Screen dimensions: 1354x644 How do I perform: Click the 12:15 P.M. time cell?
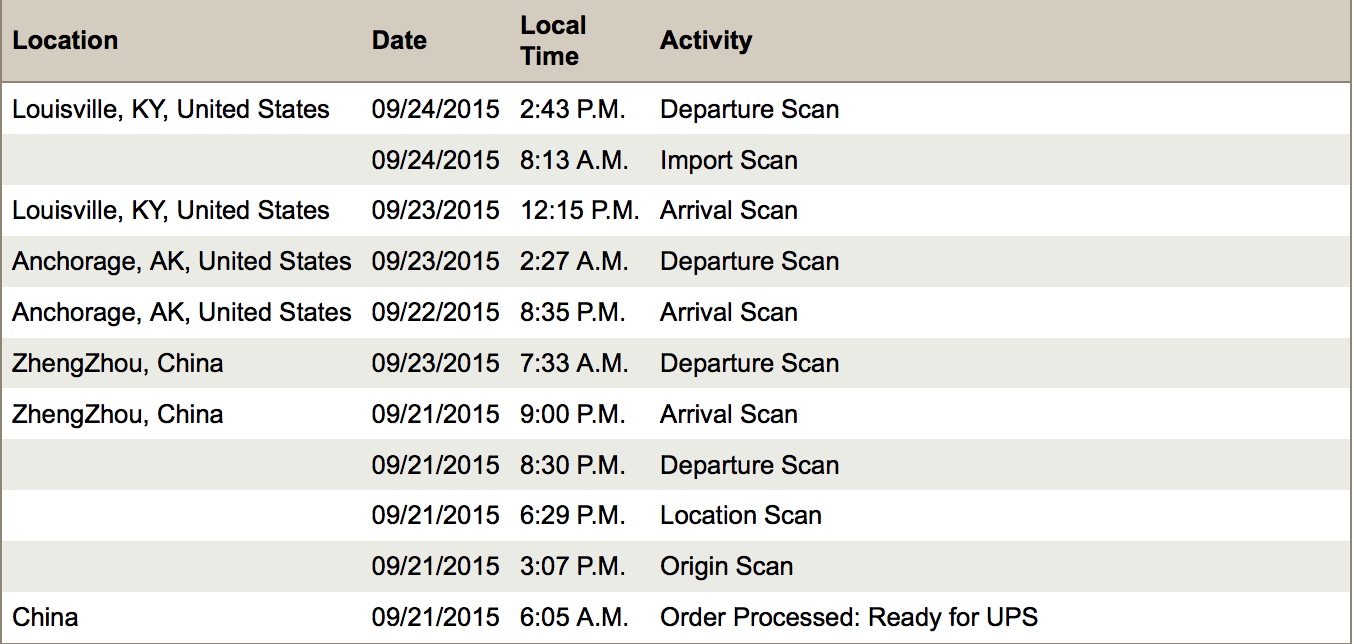[x=579, y=211]
